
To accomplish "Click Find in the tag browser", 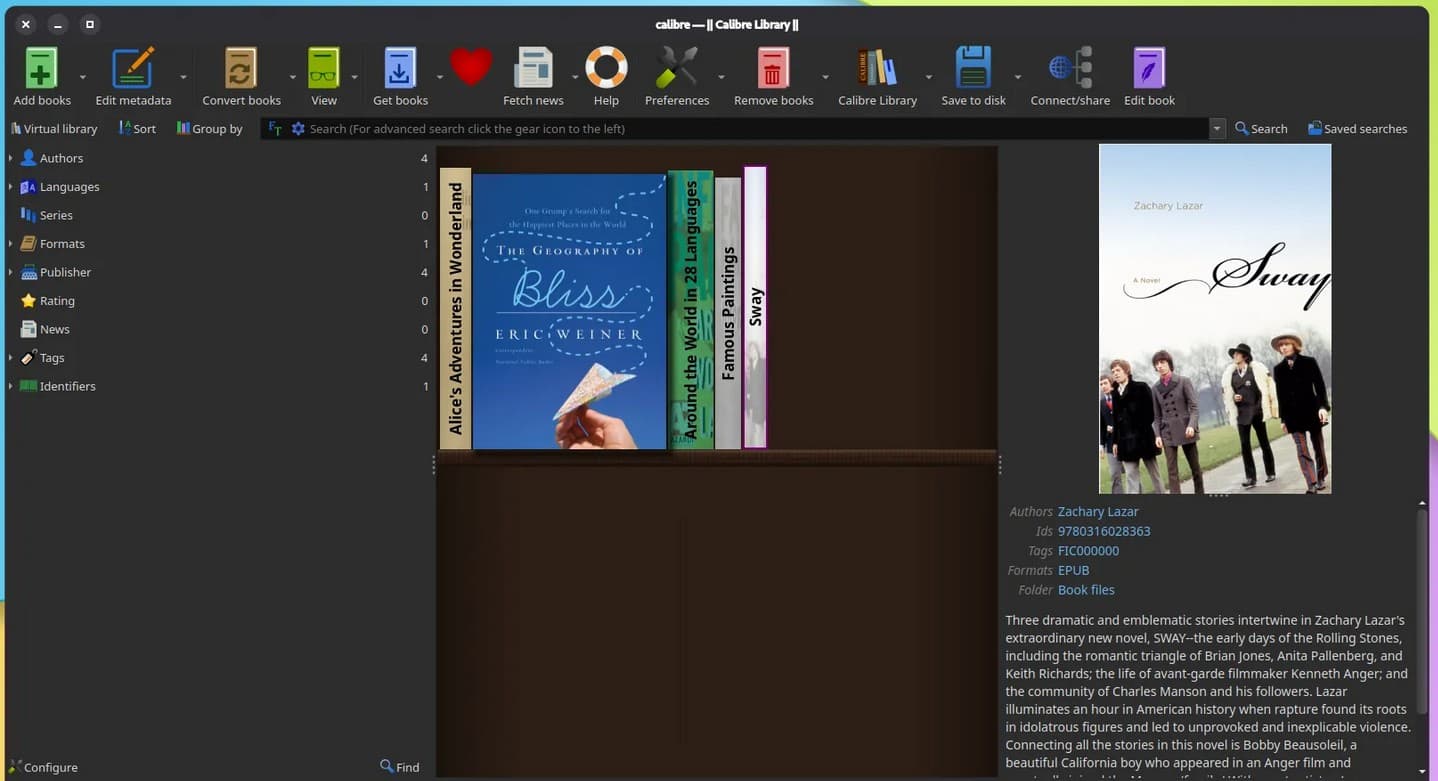I will tap(400, 767).
